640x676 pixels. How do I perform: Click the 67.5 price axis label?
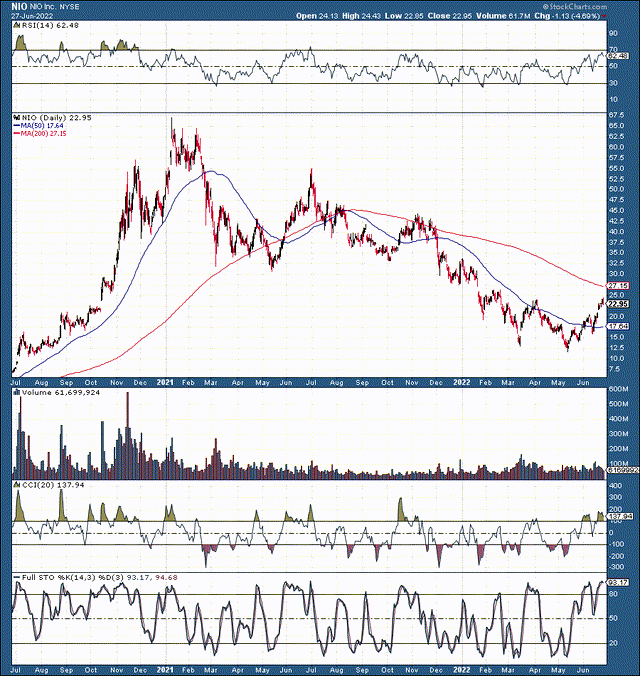[616, 115]
